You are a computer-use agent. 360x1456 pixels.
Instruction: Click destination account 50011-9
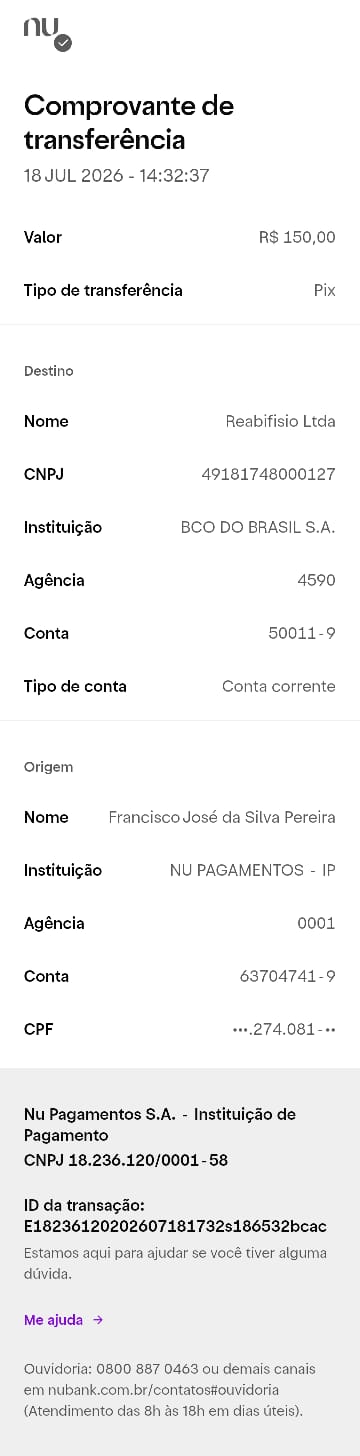(x=302, y=633)
